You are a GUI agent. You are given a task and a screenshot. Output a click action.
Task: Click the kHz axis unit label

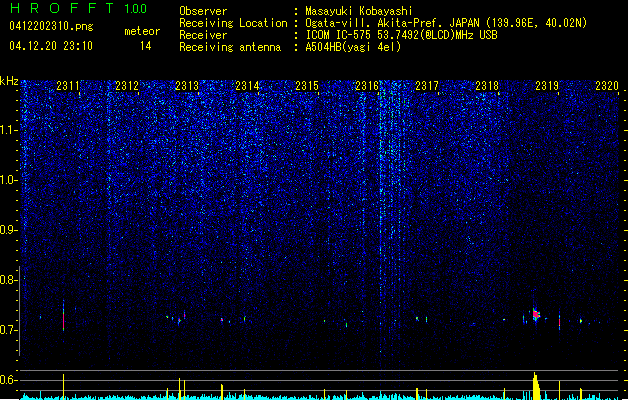(x=9, y=81)
